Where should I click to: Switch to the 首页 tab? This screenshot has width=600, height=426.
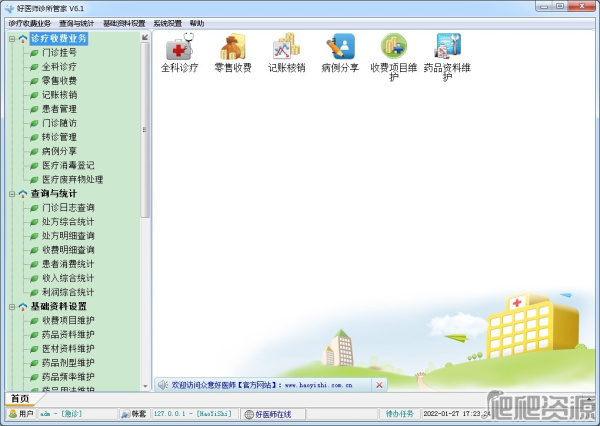point(19,398)
